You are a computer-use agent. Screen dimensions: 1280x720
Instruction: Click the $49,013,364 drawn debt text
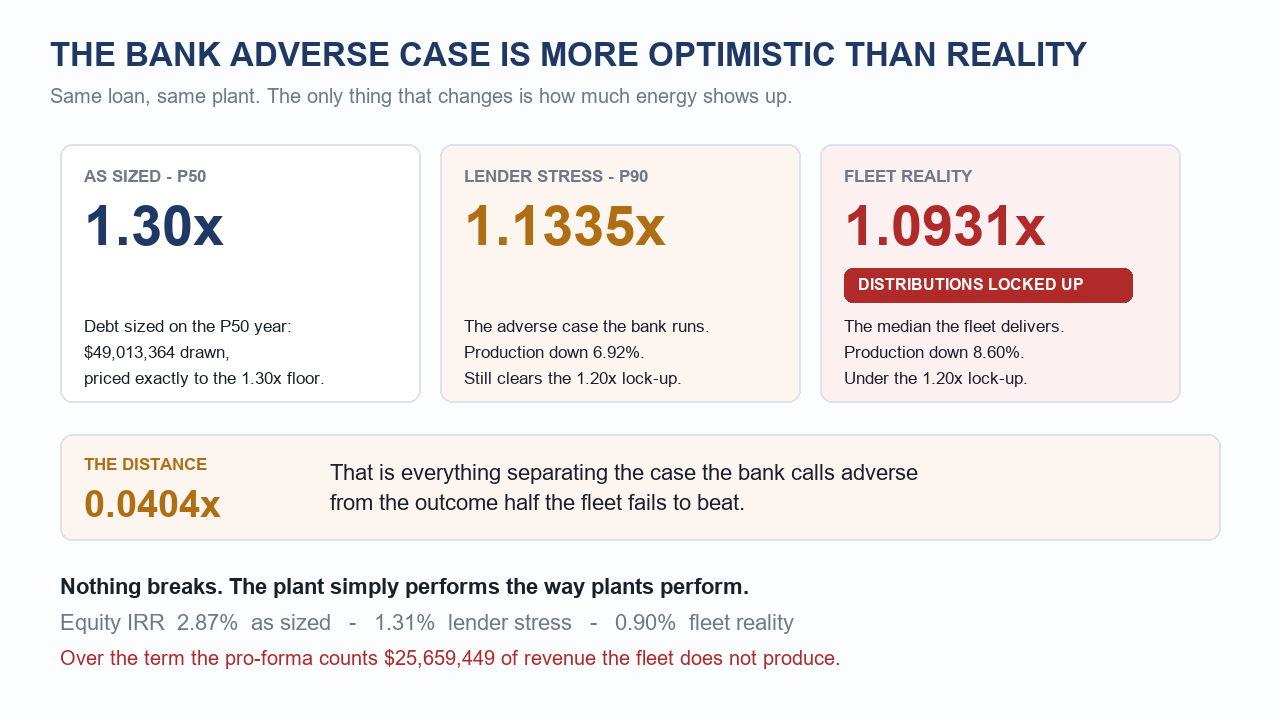(157, 352)
